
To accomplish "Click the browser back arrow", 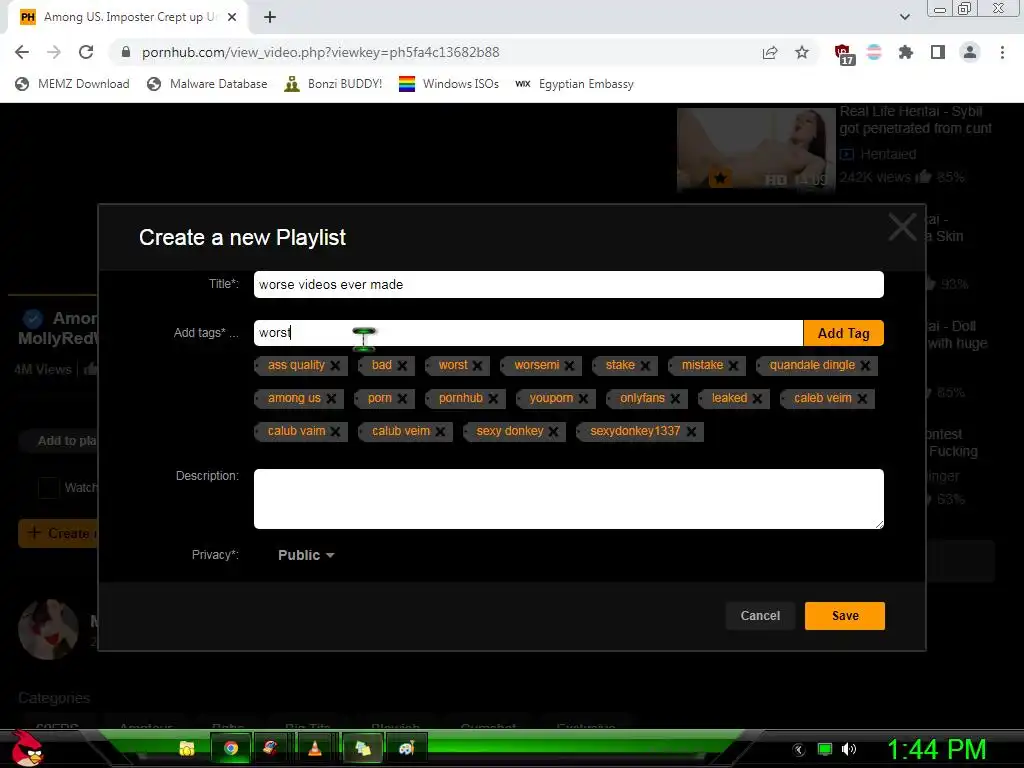I will click(22, 52).
